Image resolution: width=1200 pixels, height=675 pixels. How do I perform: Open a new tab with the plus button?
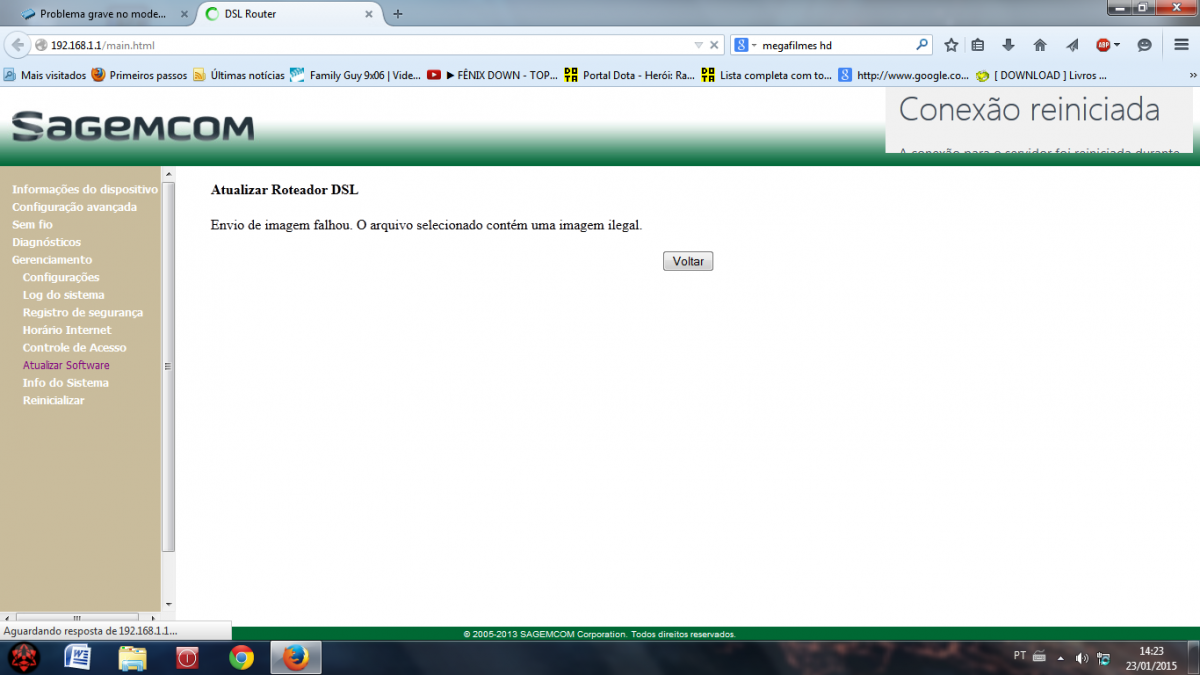(x=398, y=14)
